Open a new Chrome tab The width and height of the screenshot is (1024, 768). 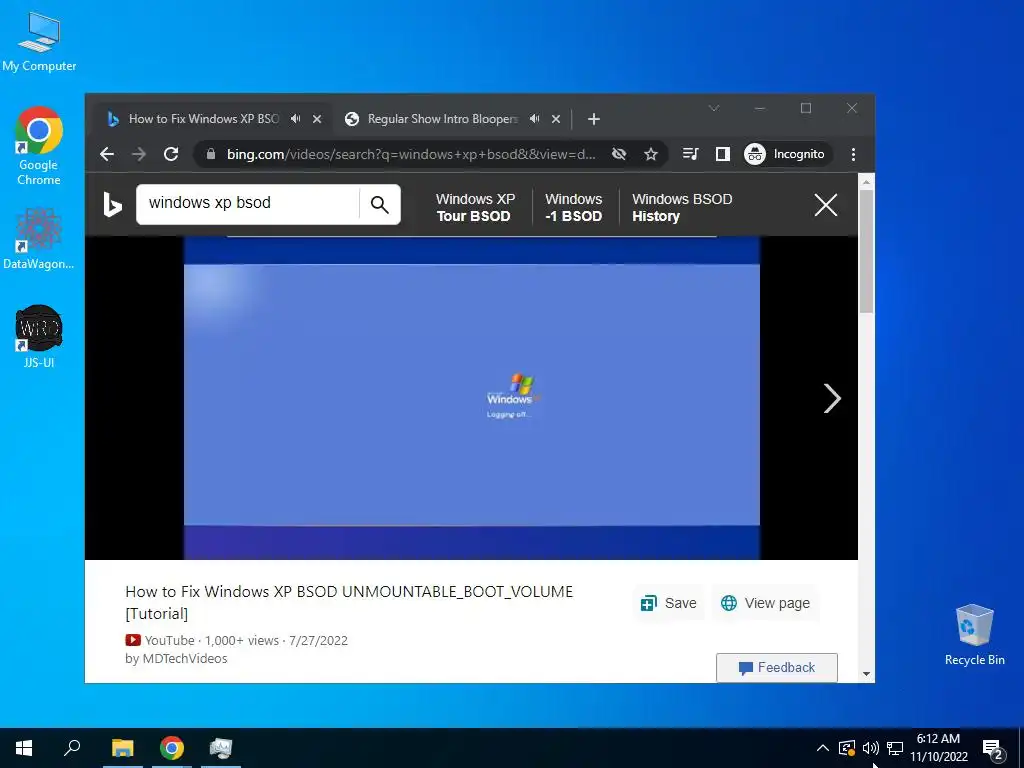[594, 119]
